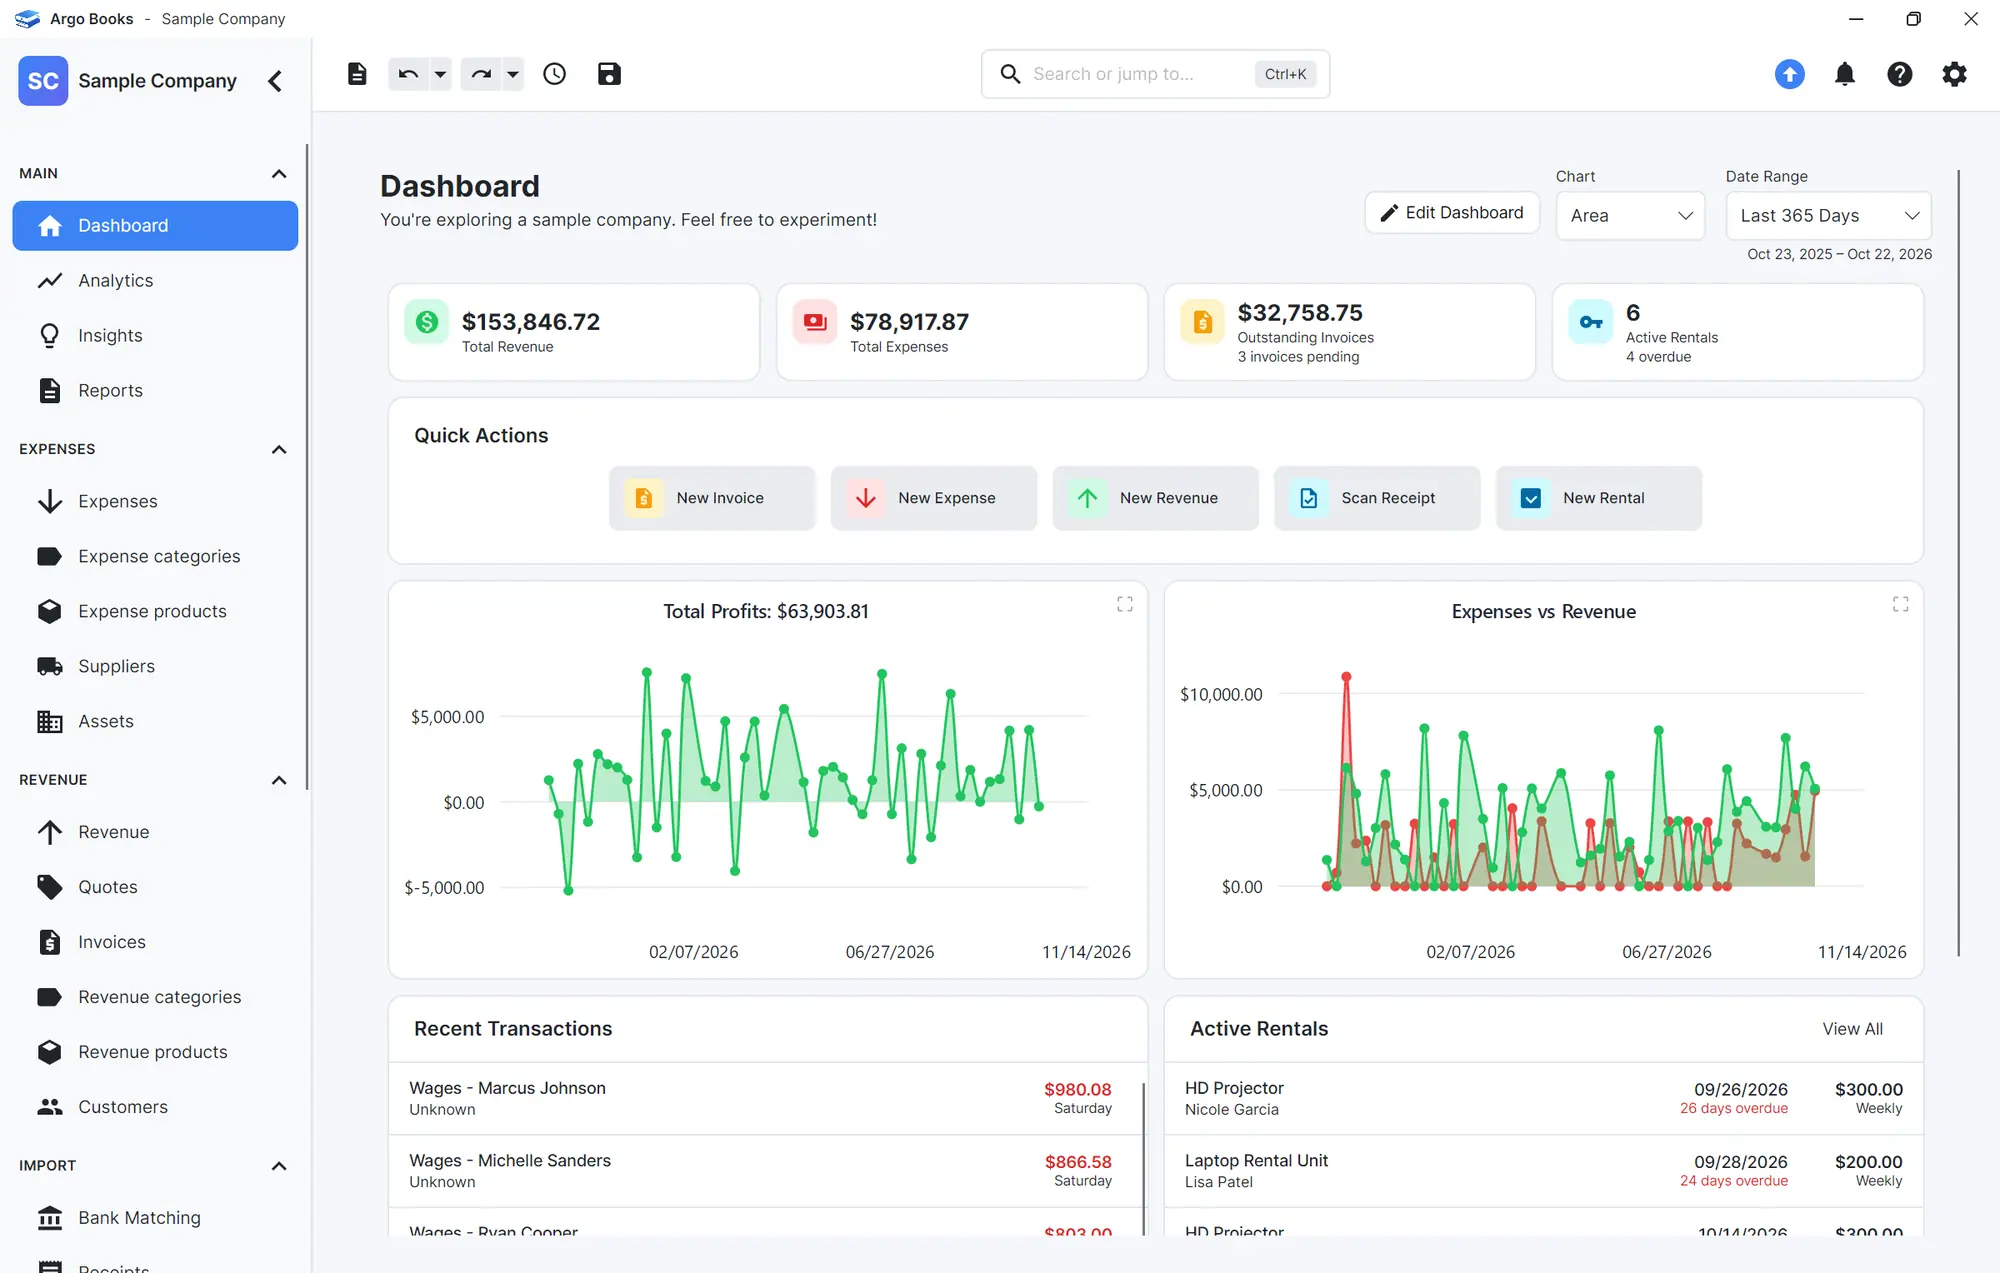The image size is (2000, 1273).
Task: Click the $32,758.75 Outstanding Invoices card
Action: [x=1349, y=332]
